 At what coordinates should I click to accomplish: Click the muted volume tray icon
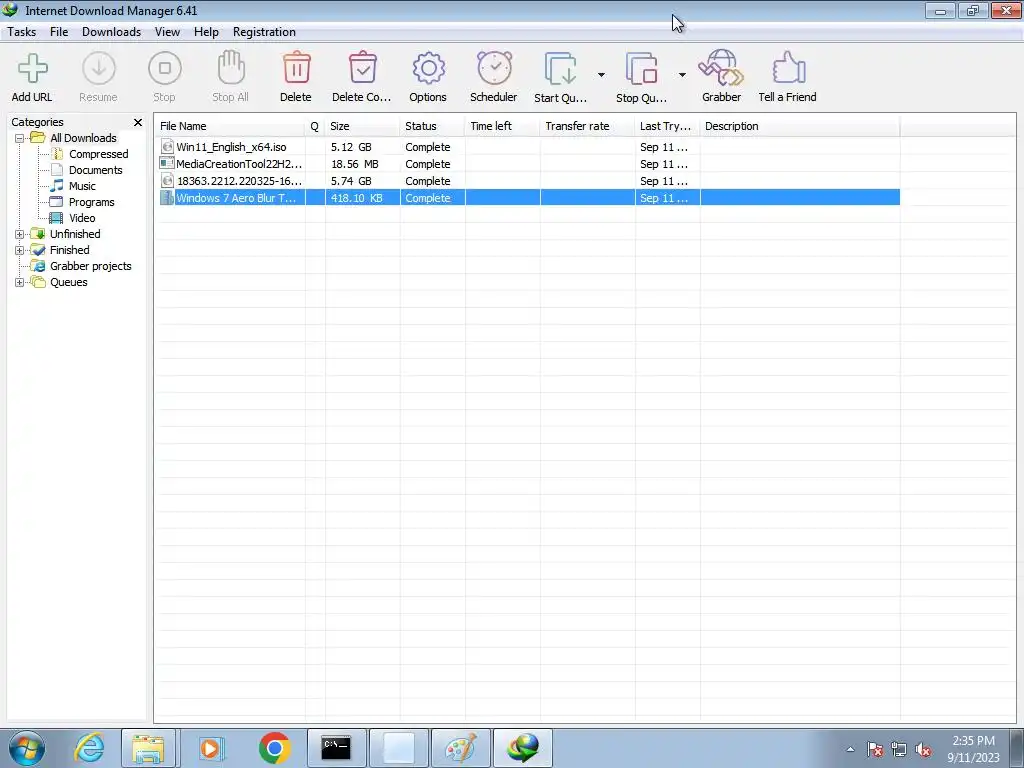tap(923, 749)
